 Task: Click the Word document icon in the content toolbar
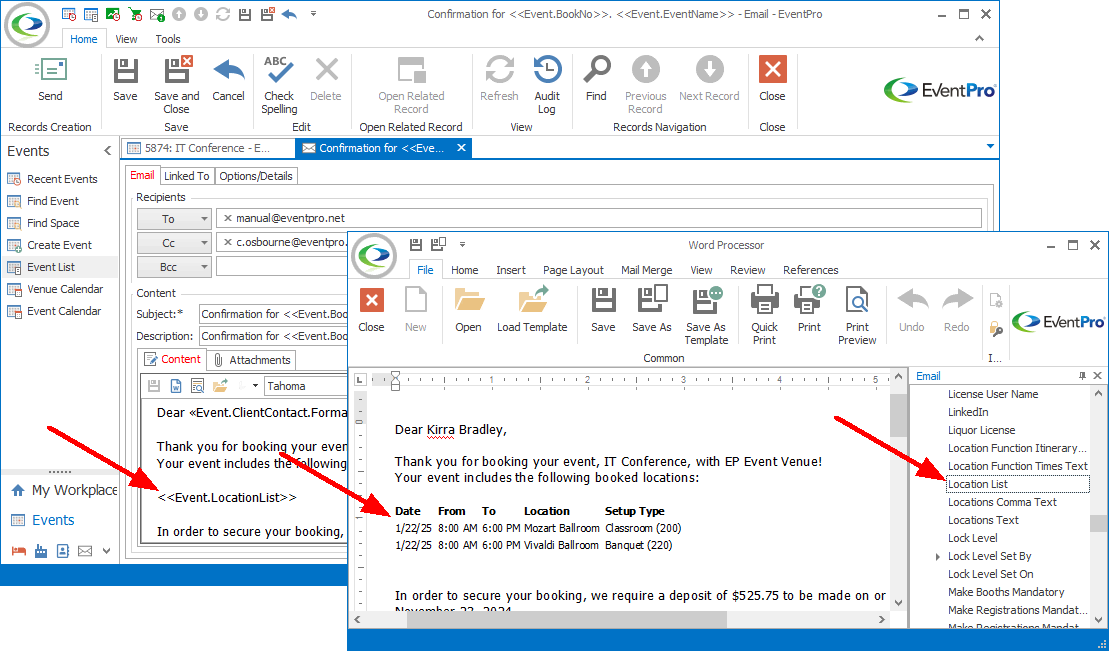point(175,386)
